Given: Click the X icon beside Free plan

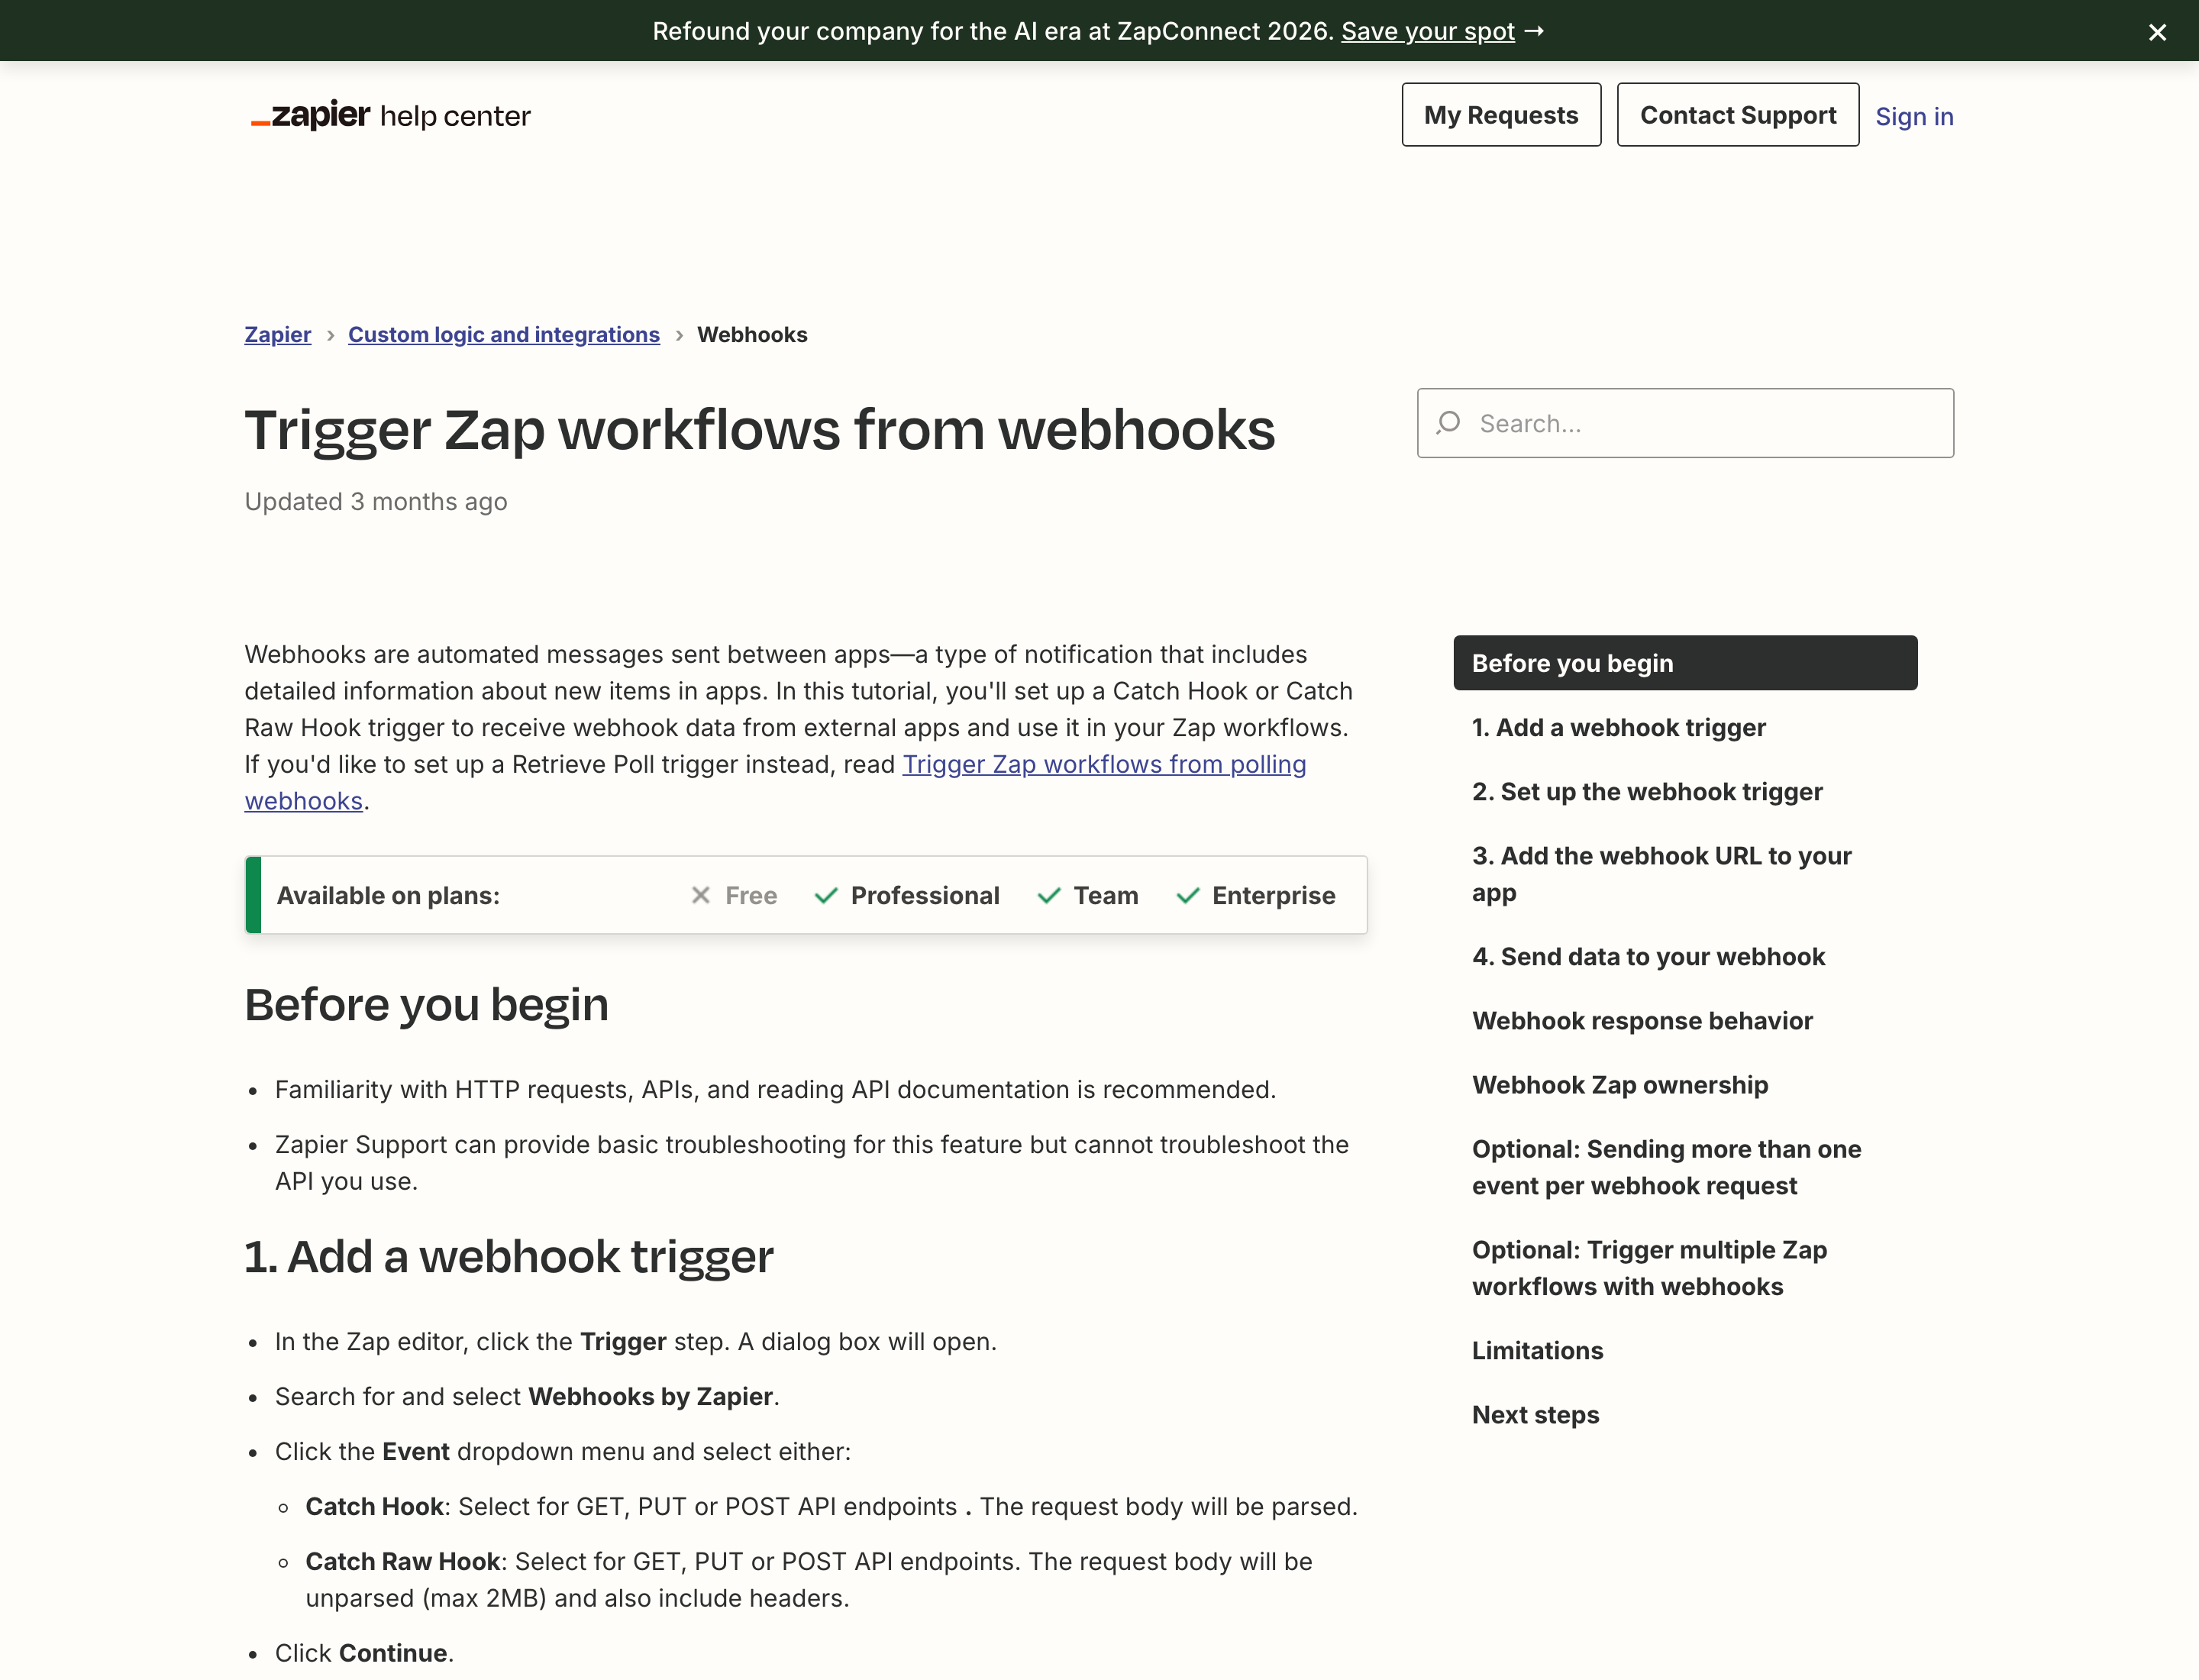Looking at the screenshot, I should pos(700,895).
